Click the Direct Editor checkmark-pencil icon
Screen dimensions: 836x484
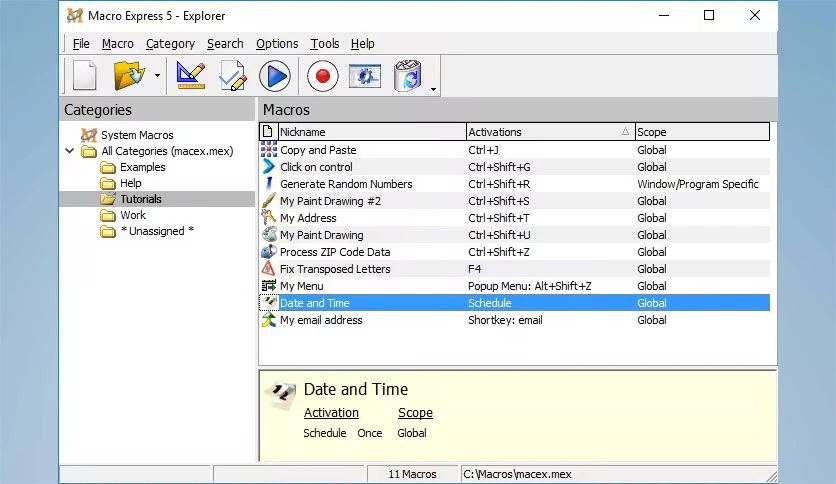point(232,76)
